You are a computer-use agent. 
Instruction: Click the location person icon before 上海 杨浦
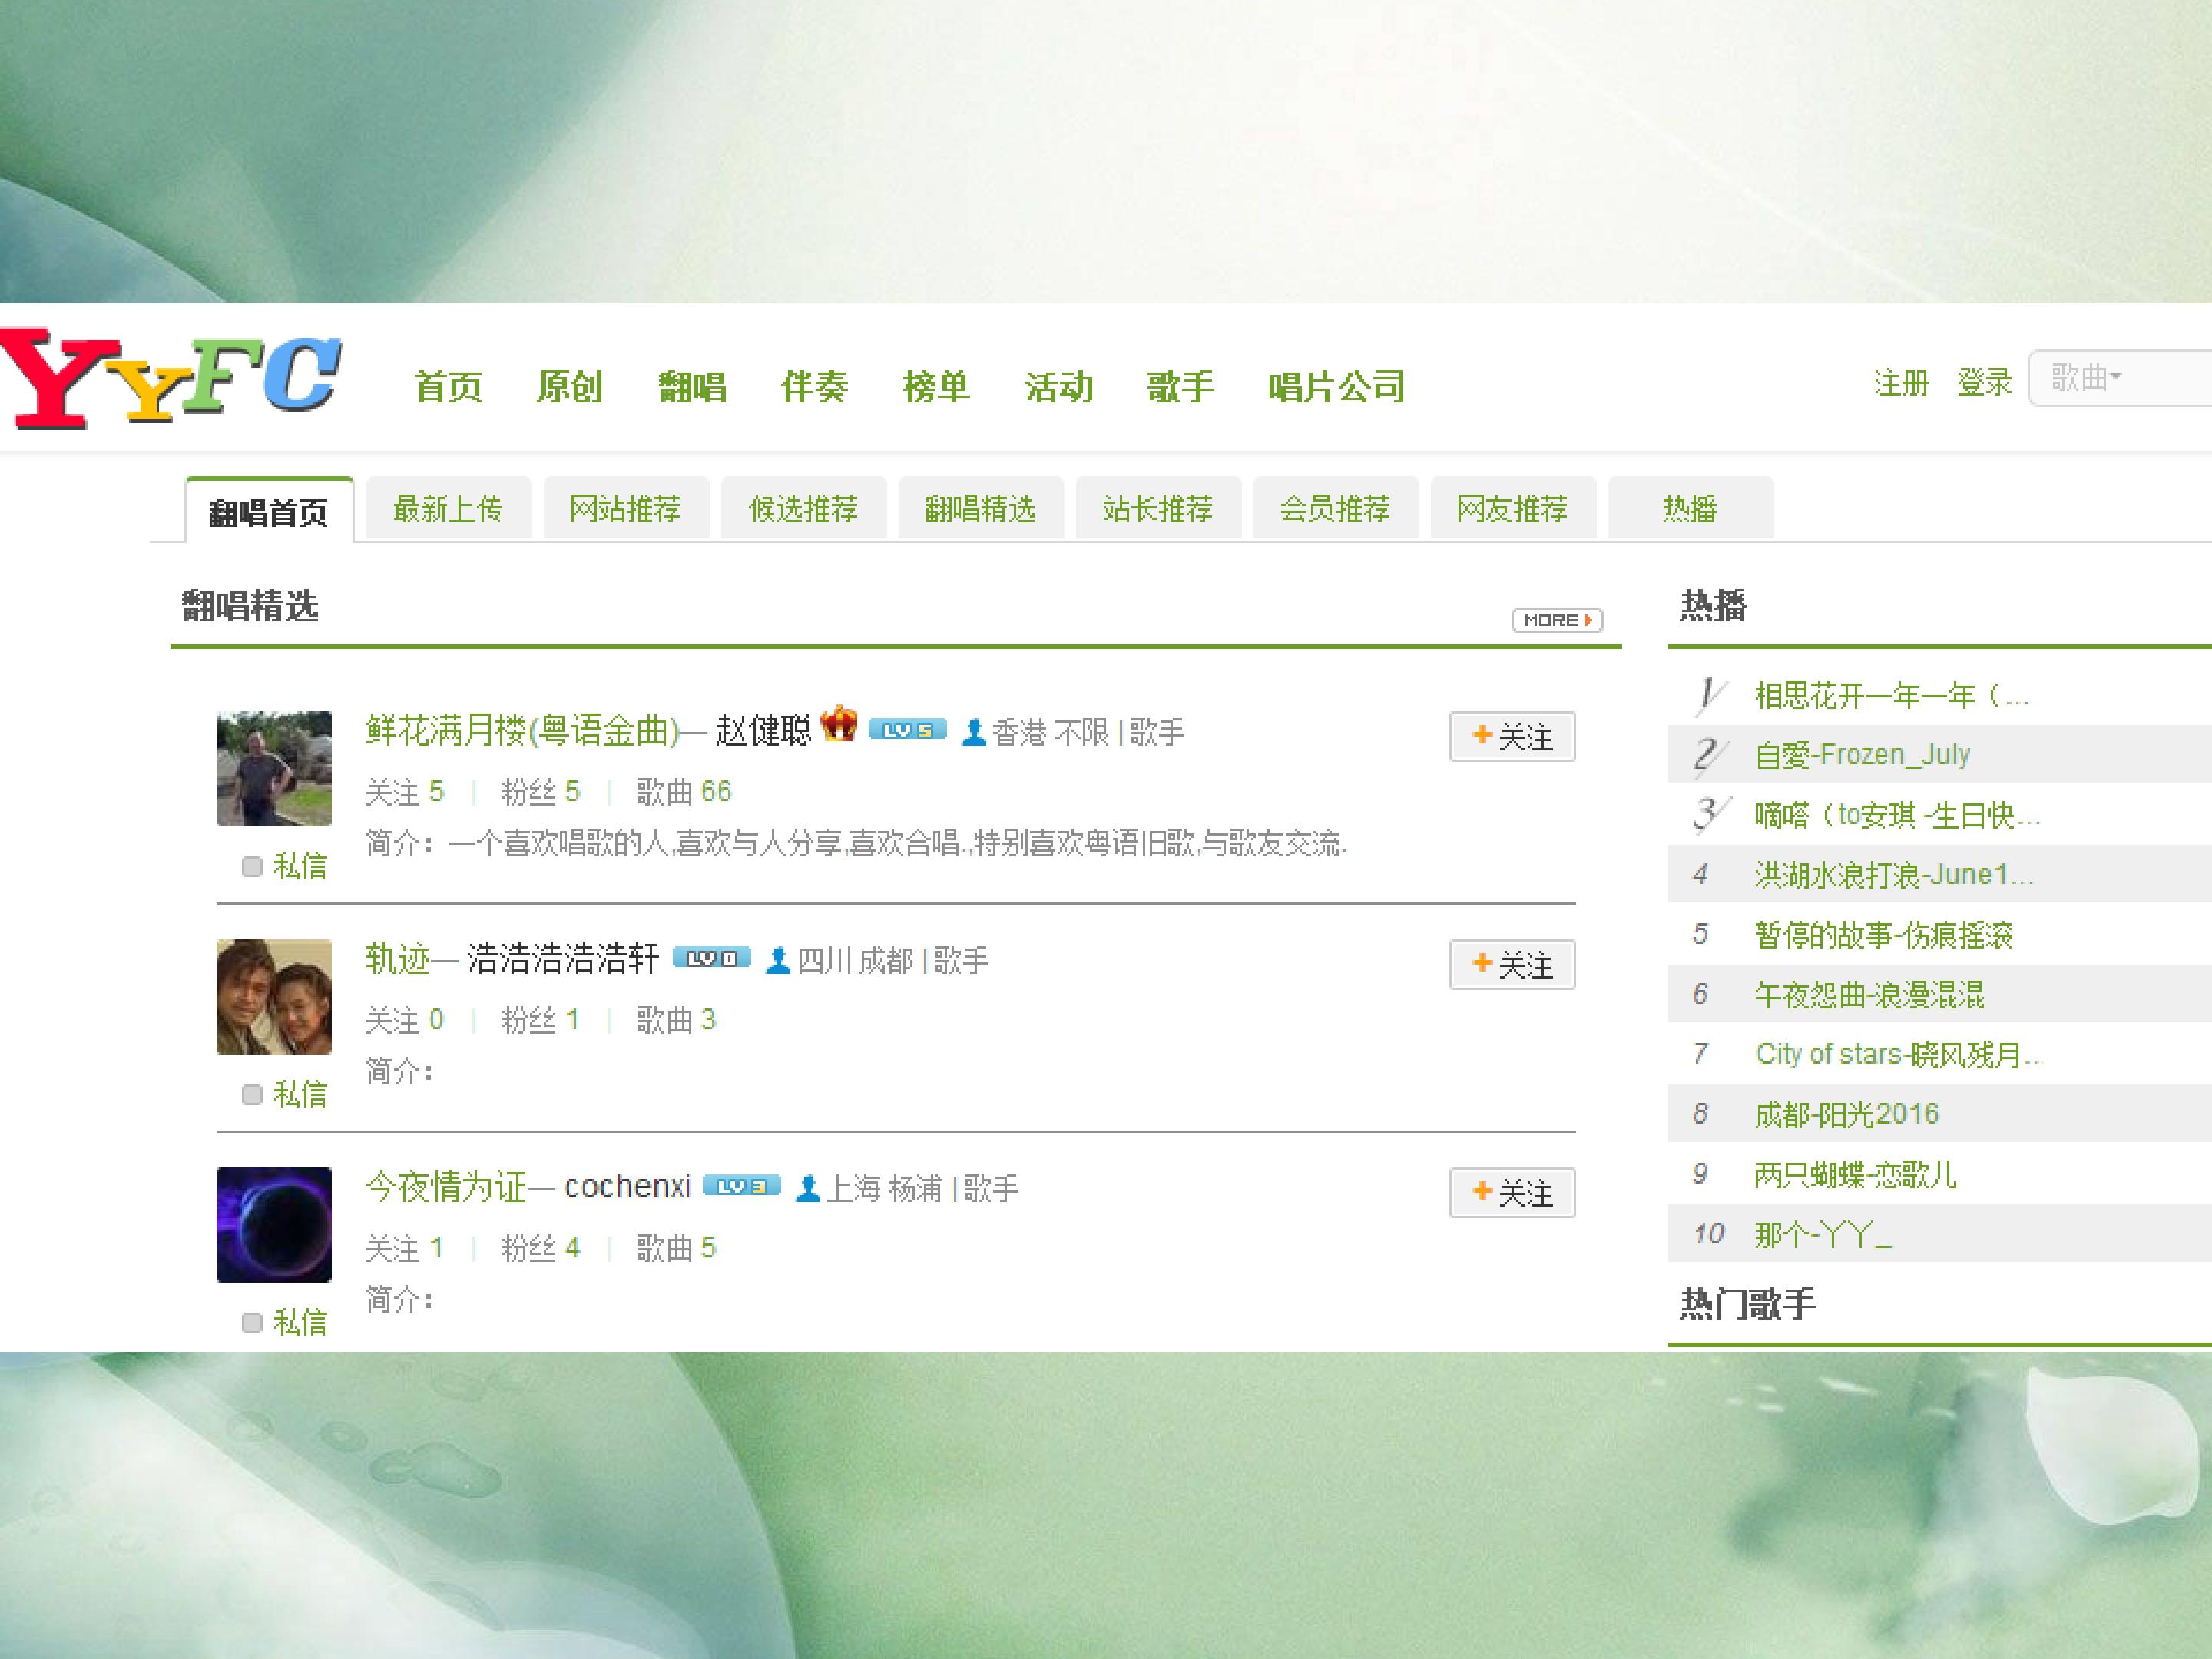pos(807,1188)
